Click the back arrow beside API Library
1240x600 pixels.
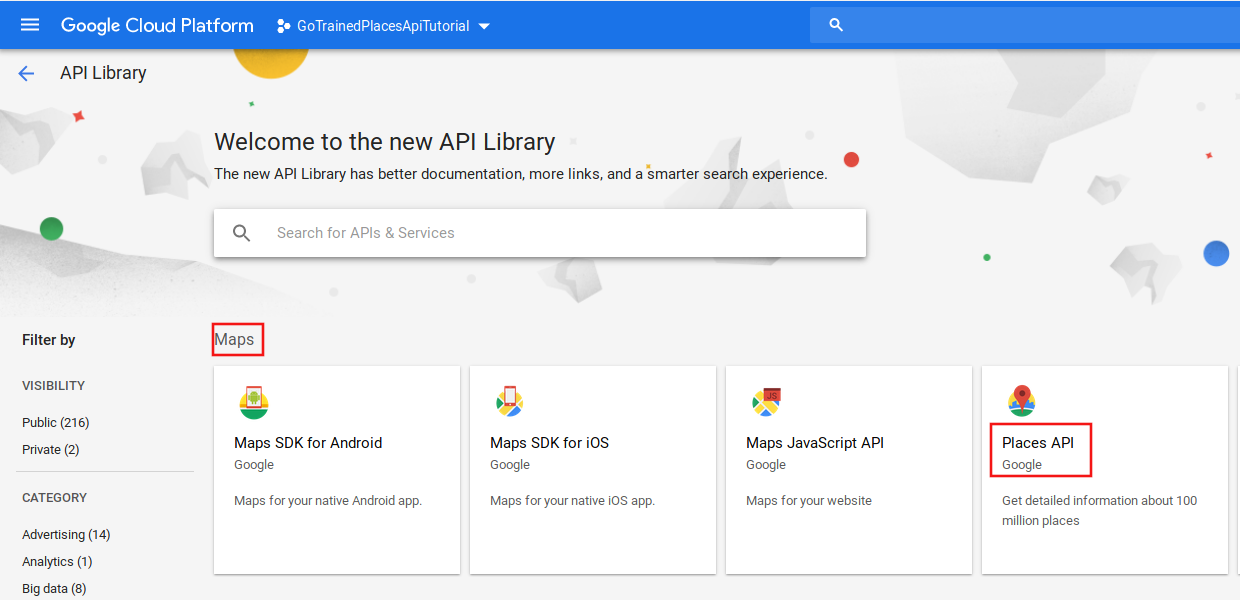pos(26,73)
